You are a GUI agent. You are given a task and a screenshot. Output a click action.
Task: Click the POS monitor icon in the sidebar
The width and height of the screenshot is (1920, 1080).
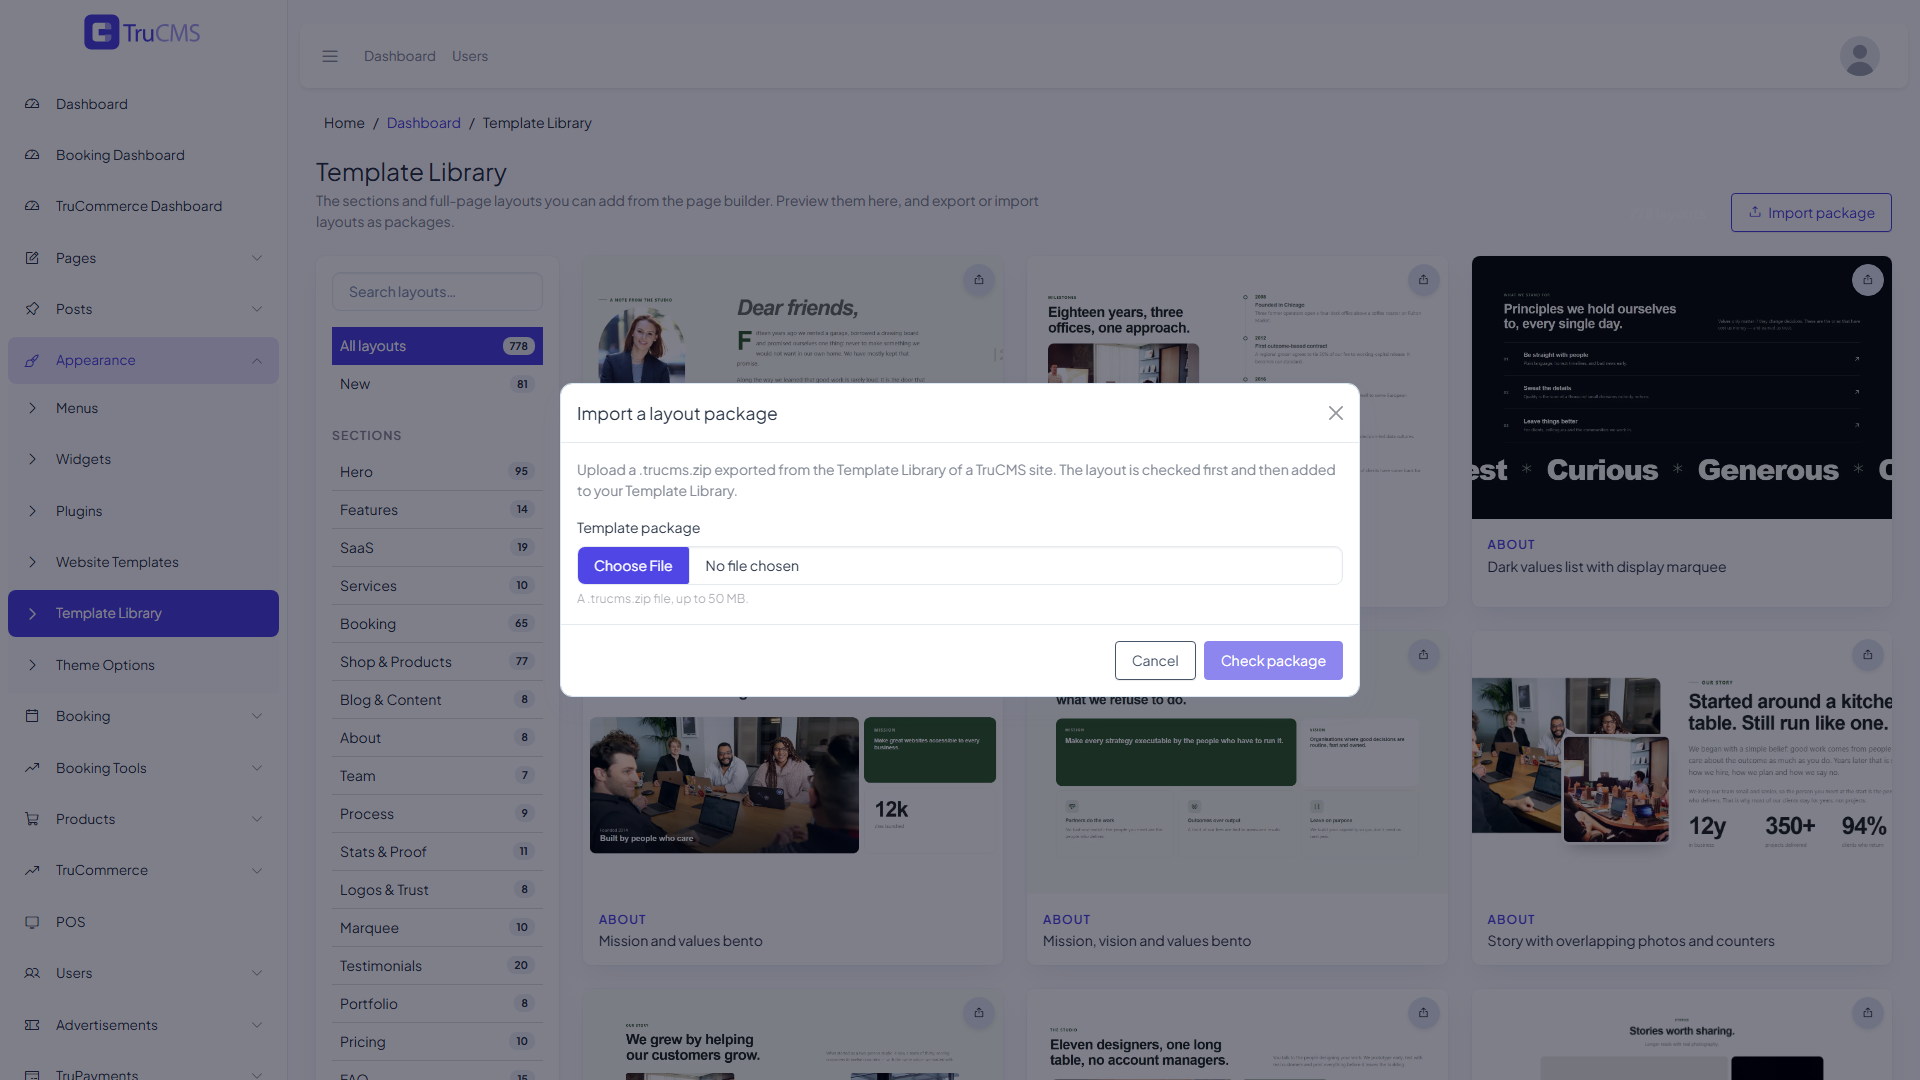[32, 922]
